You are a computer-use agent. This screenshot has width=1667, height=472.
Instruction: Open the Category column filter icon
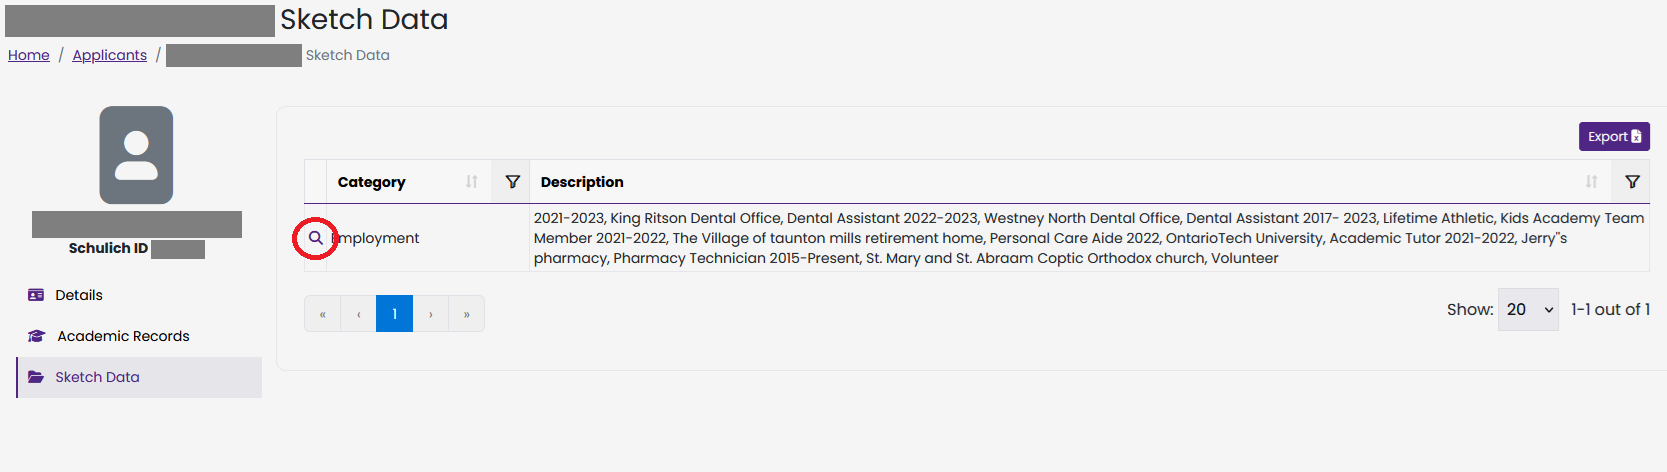coord(512,182)
